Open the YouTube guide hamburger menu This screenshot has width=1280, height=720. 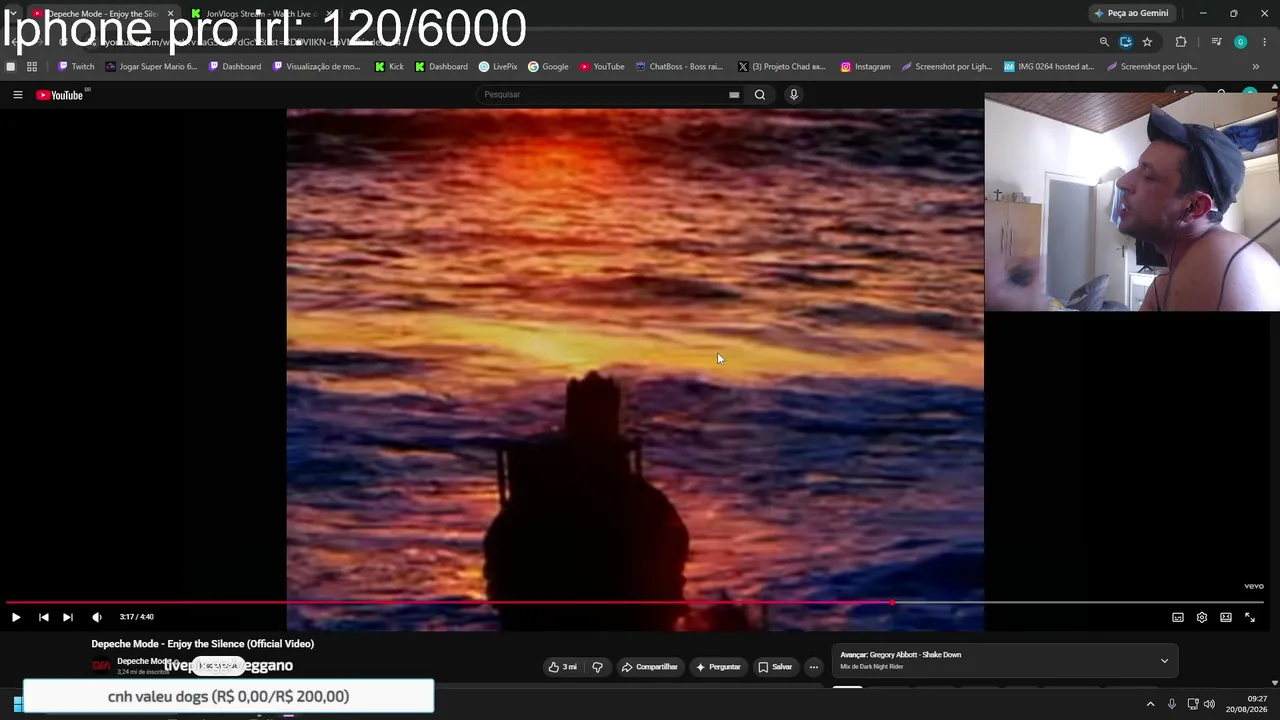[x=17, y=95]
